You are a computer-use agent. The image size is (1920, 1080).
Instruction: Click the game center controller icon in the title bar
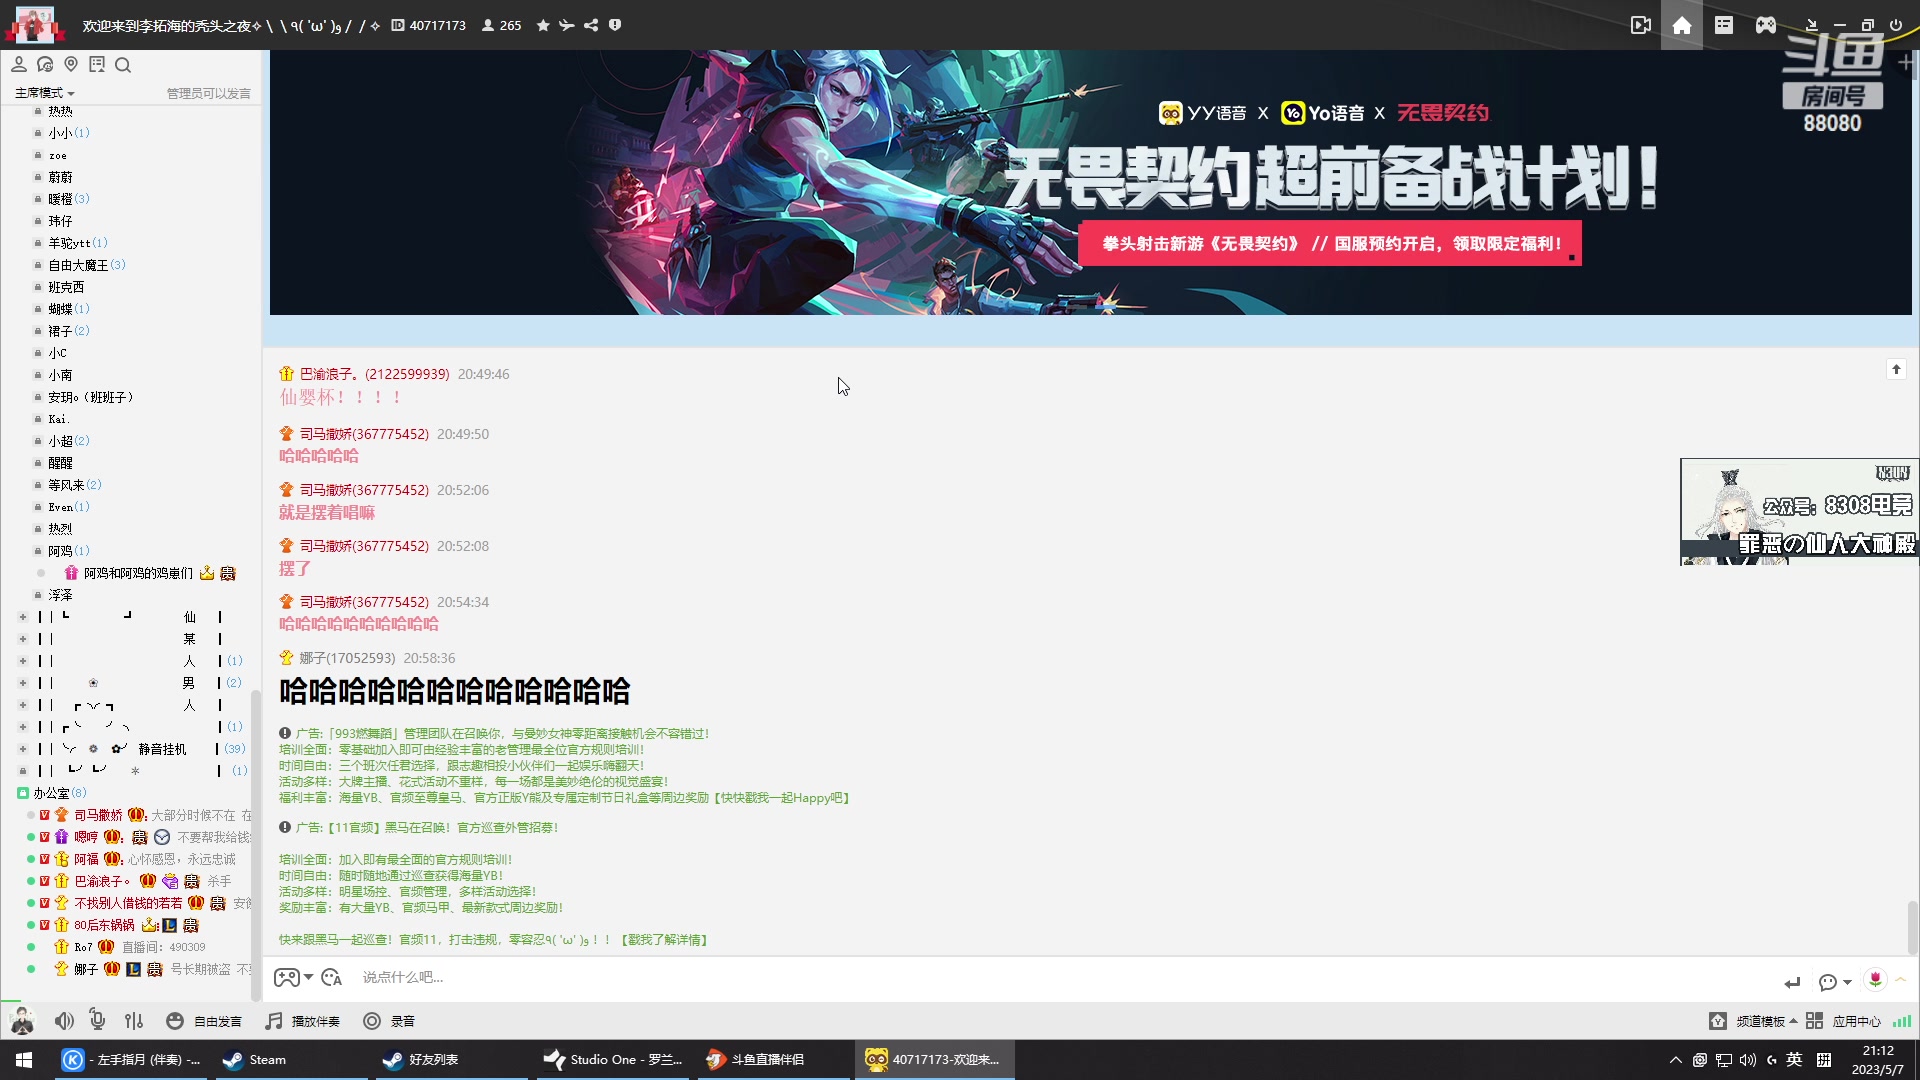click(1765, 25)
